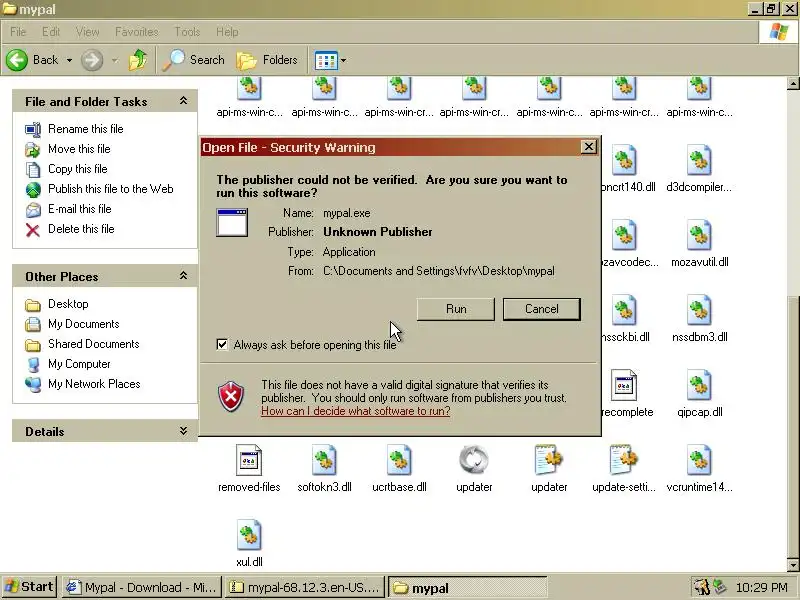Image resolution: width=800 pixels, height=600 pixels.
Task: Select the ucrtbase.dll file icon
Action: 399,461
